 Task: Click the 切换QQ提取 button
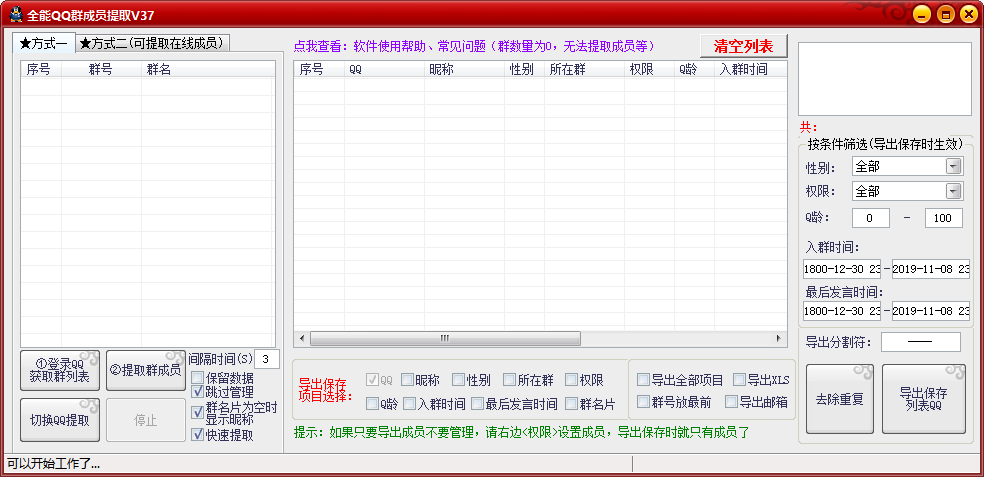coord(60,420)
